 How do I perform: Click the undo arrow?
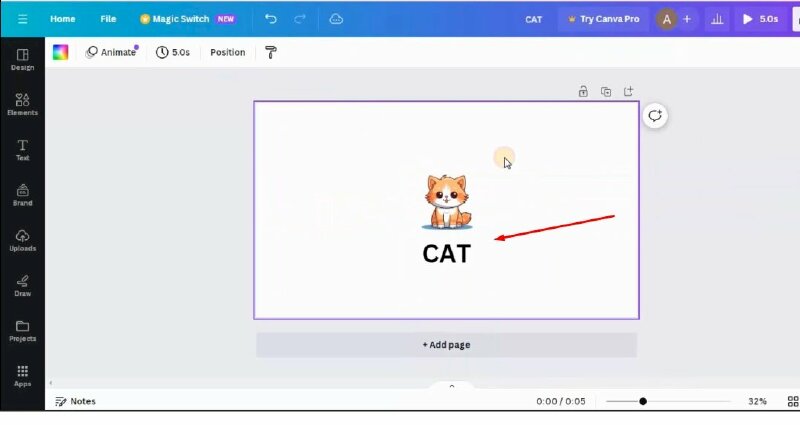tap(271, 19)
